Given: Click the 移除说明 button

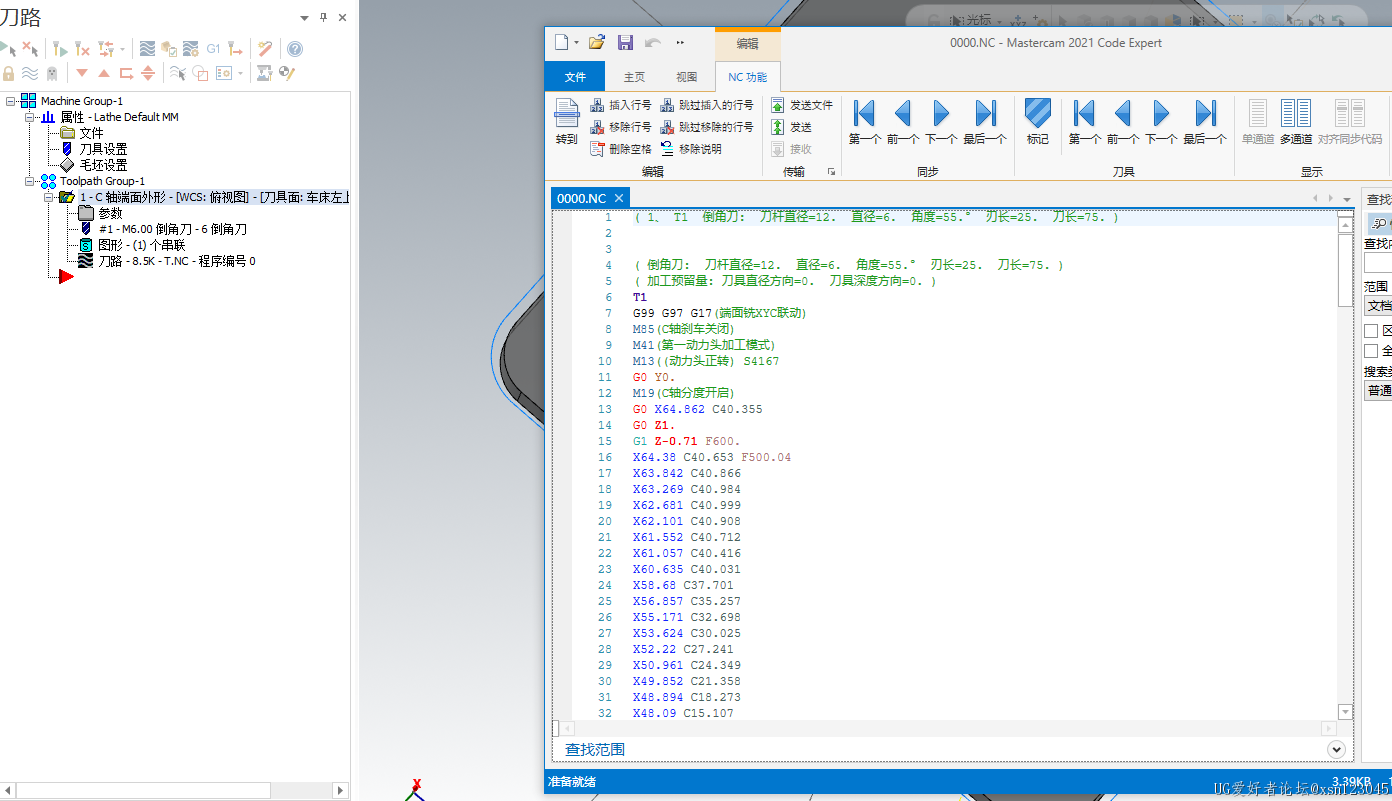Looking at the screenshot, I should [x=690, y=149].
